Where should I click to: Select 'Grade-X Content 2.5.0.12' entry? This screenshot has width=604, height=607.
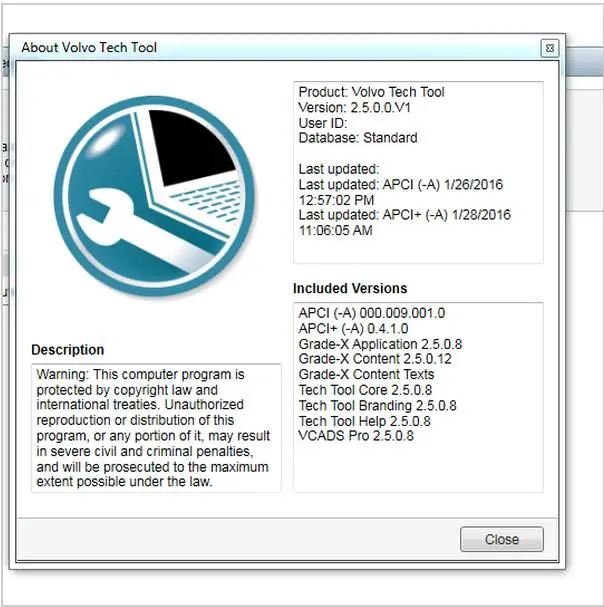click(x=375, y=359)
